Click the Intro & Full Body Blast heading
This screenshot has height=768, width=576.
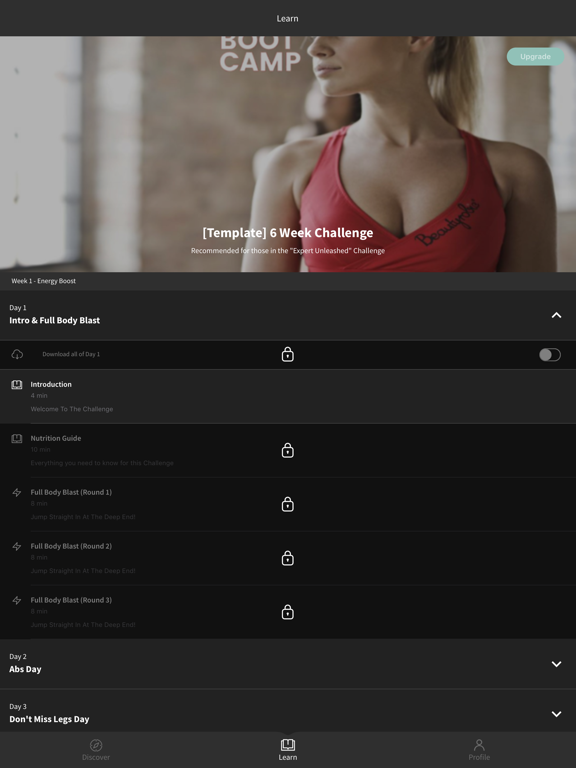[x=54, y=320]
